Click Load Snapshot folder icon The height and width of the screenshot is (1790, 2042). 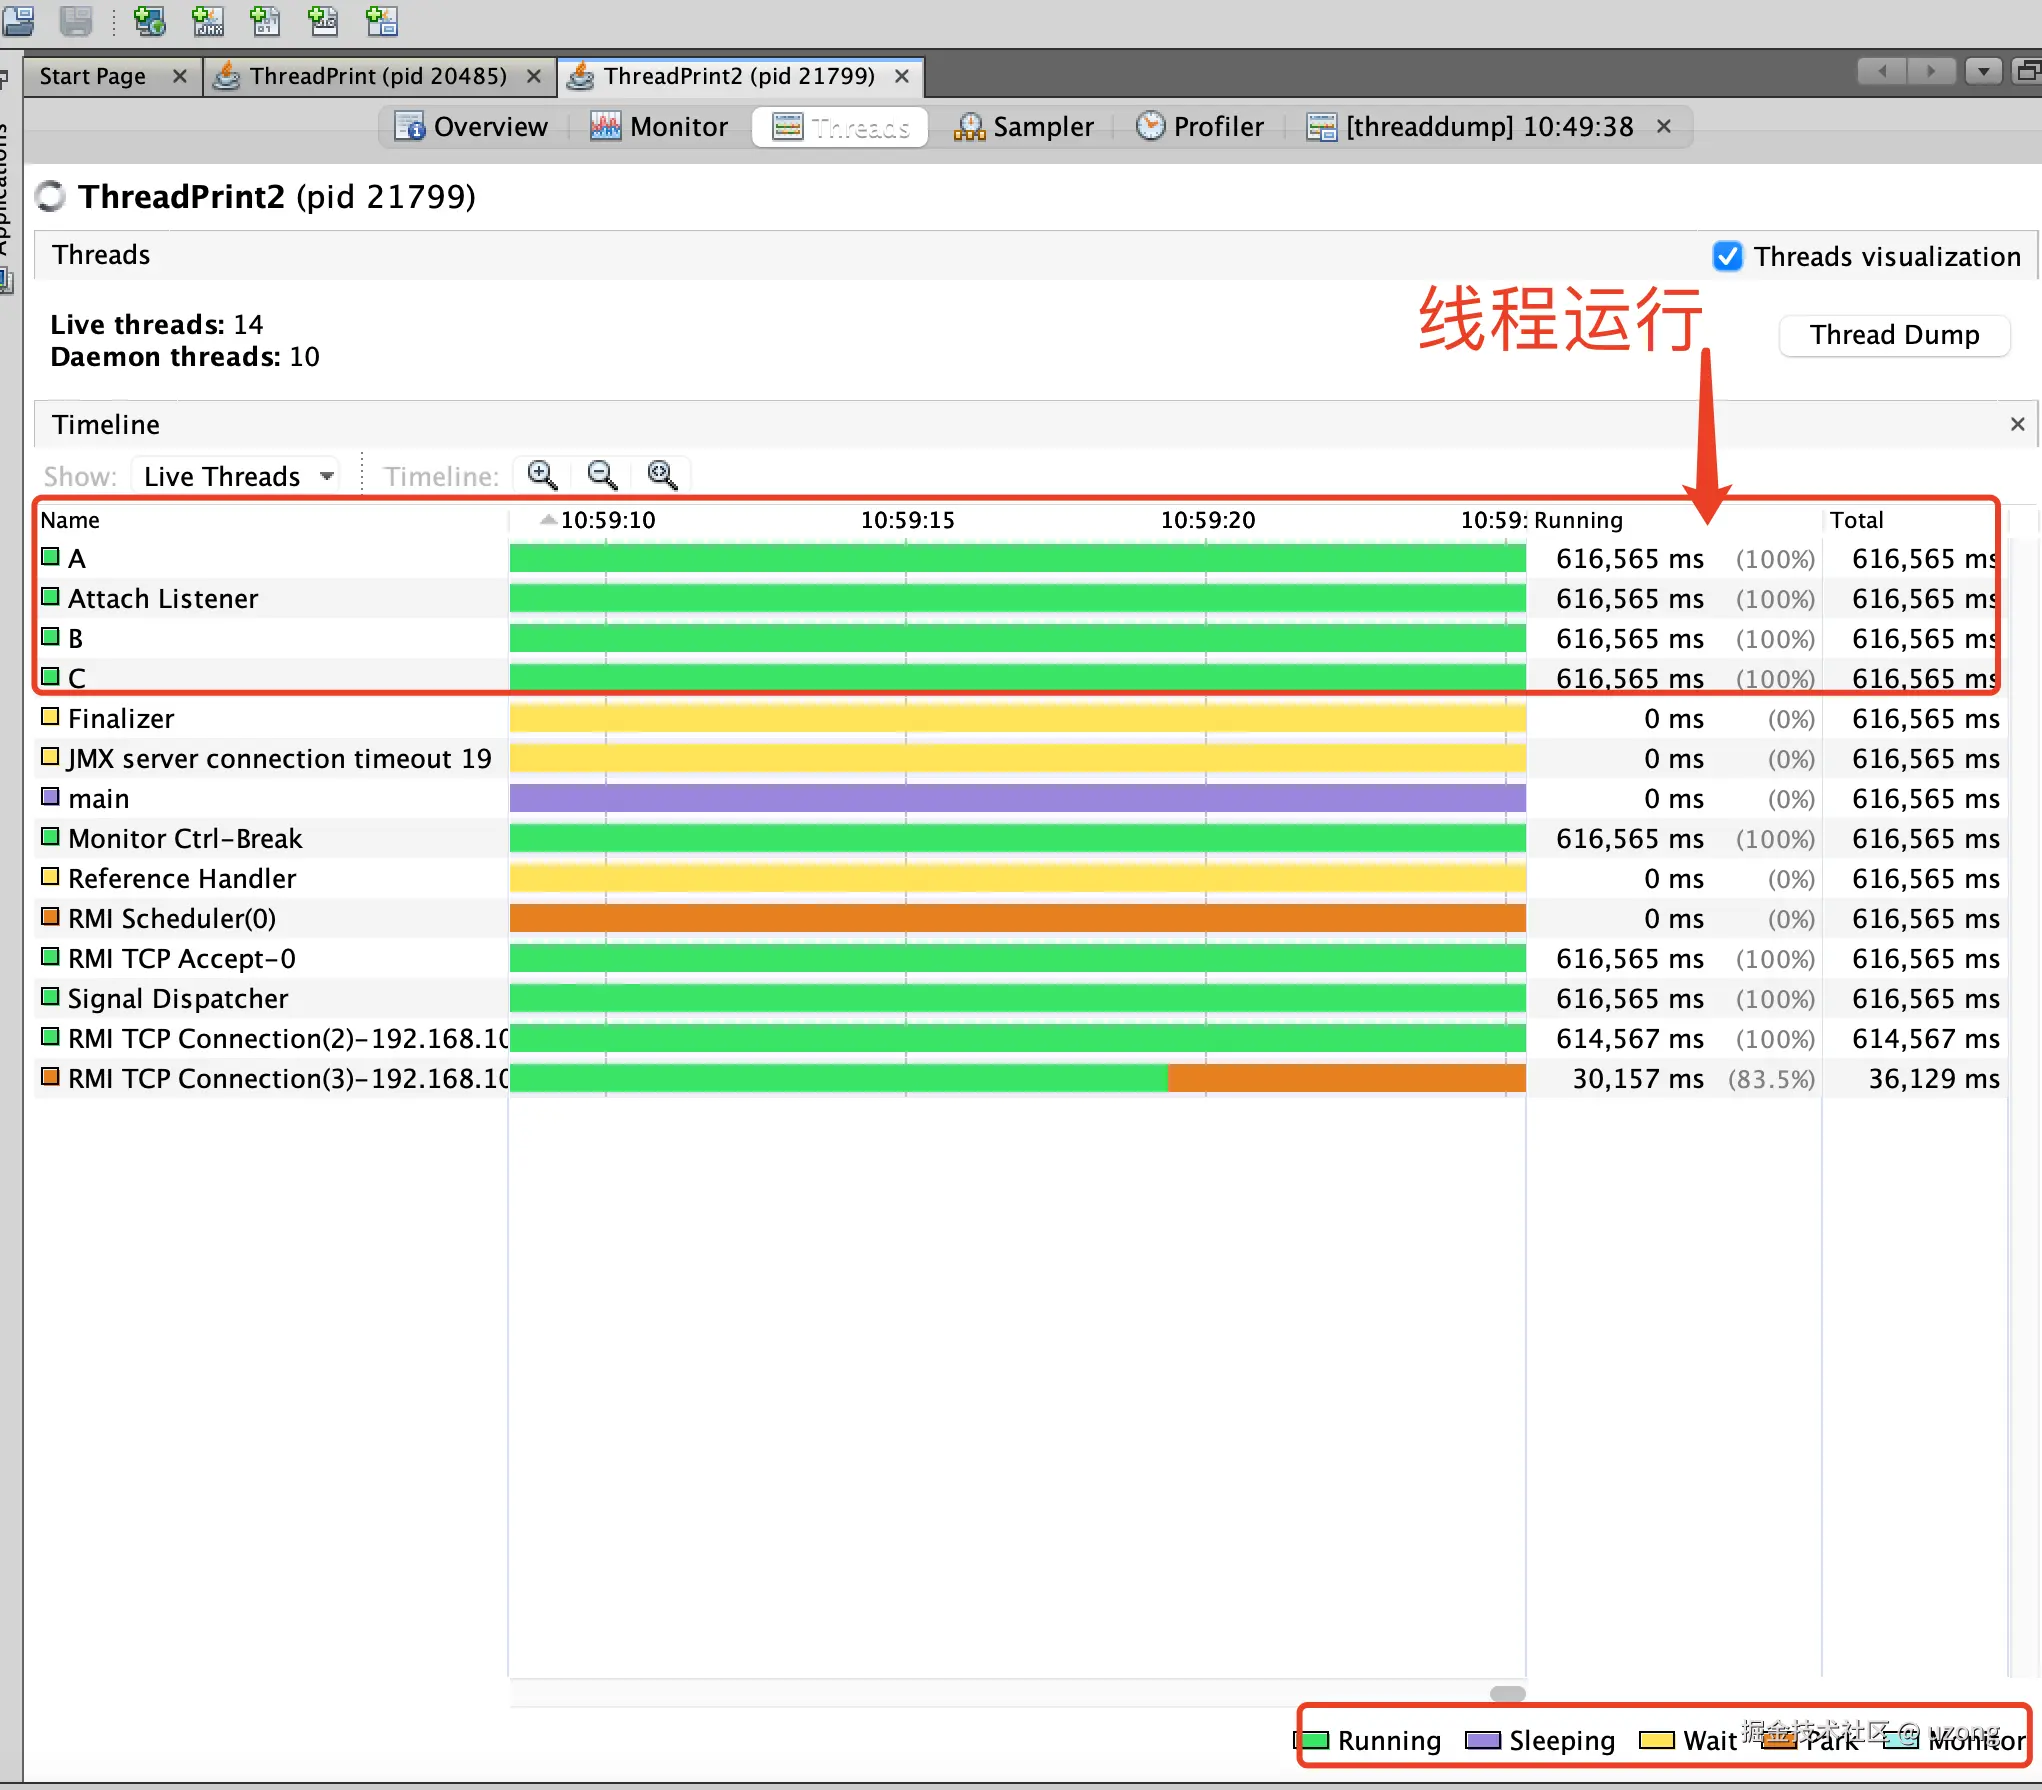[18, 19]
